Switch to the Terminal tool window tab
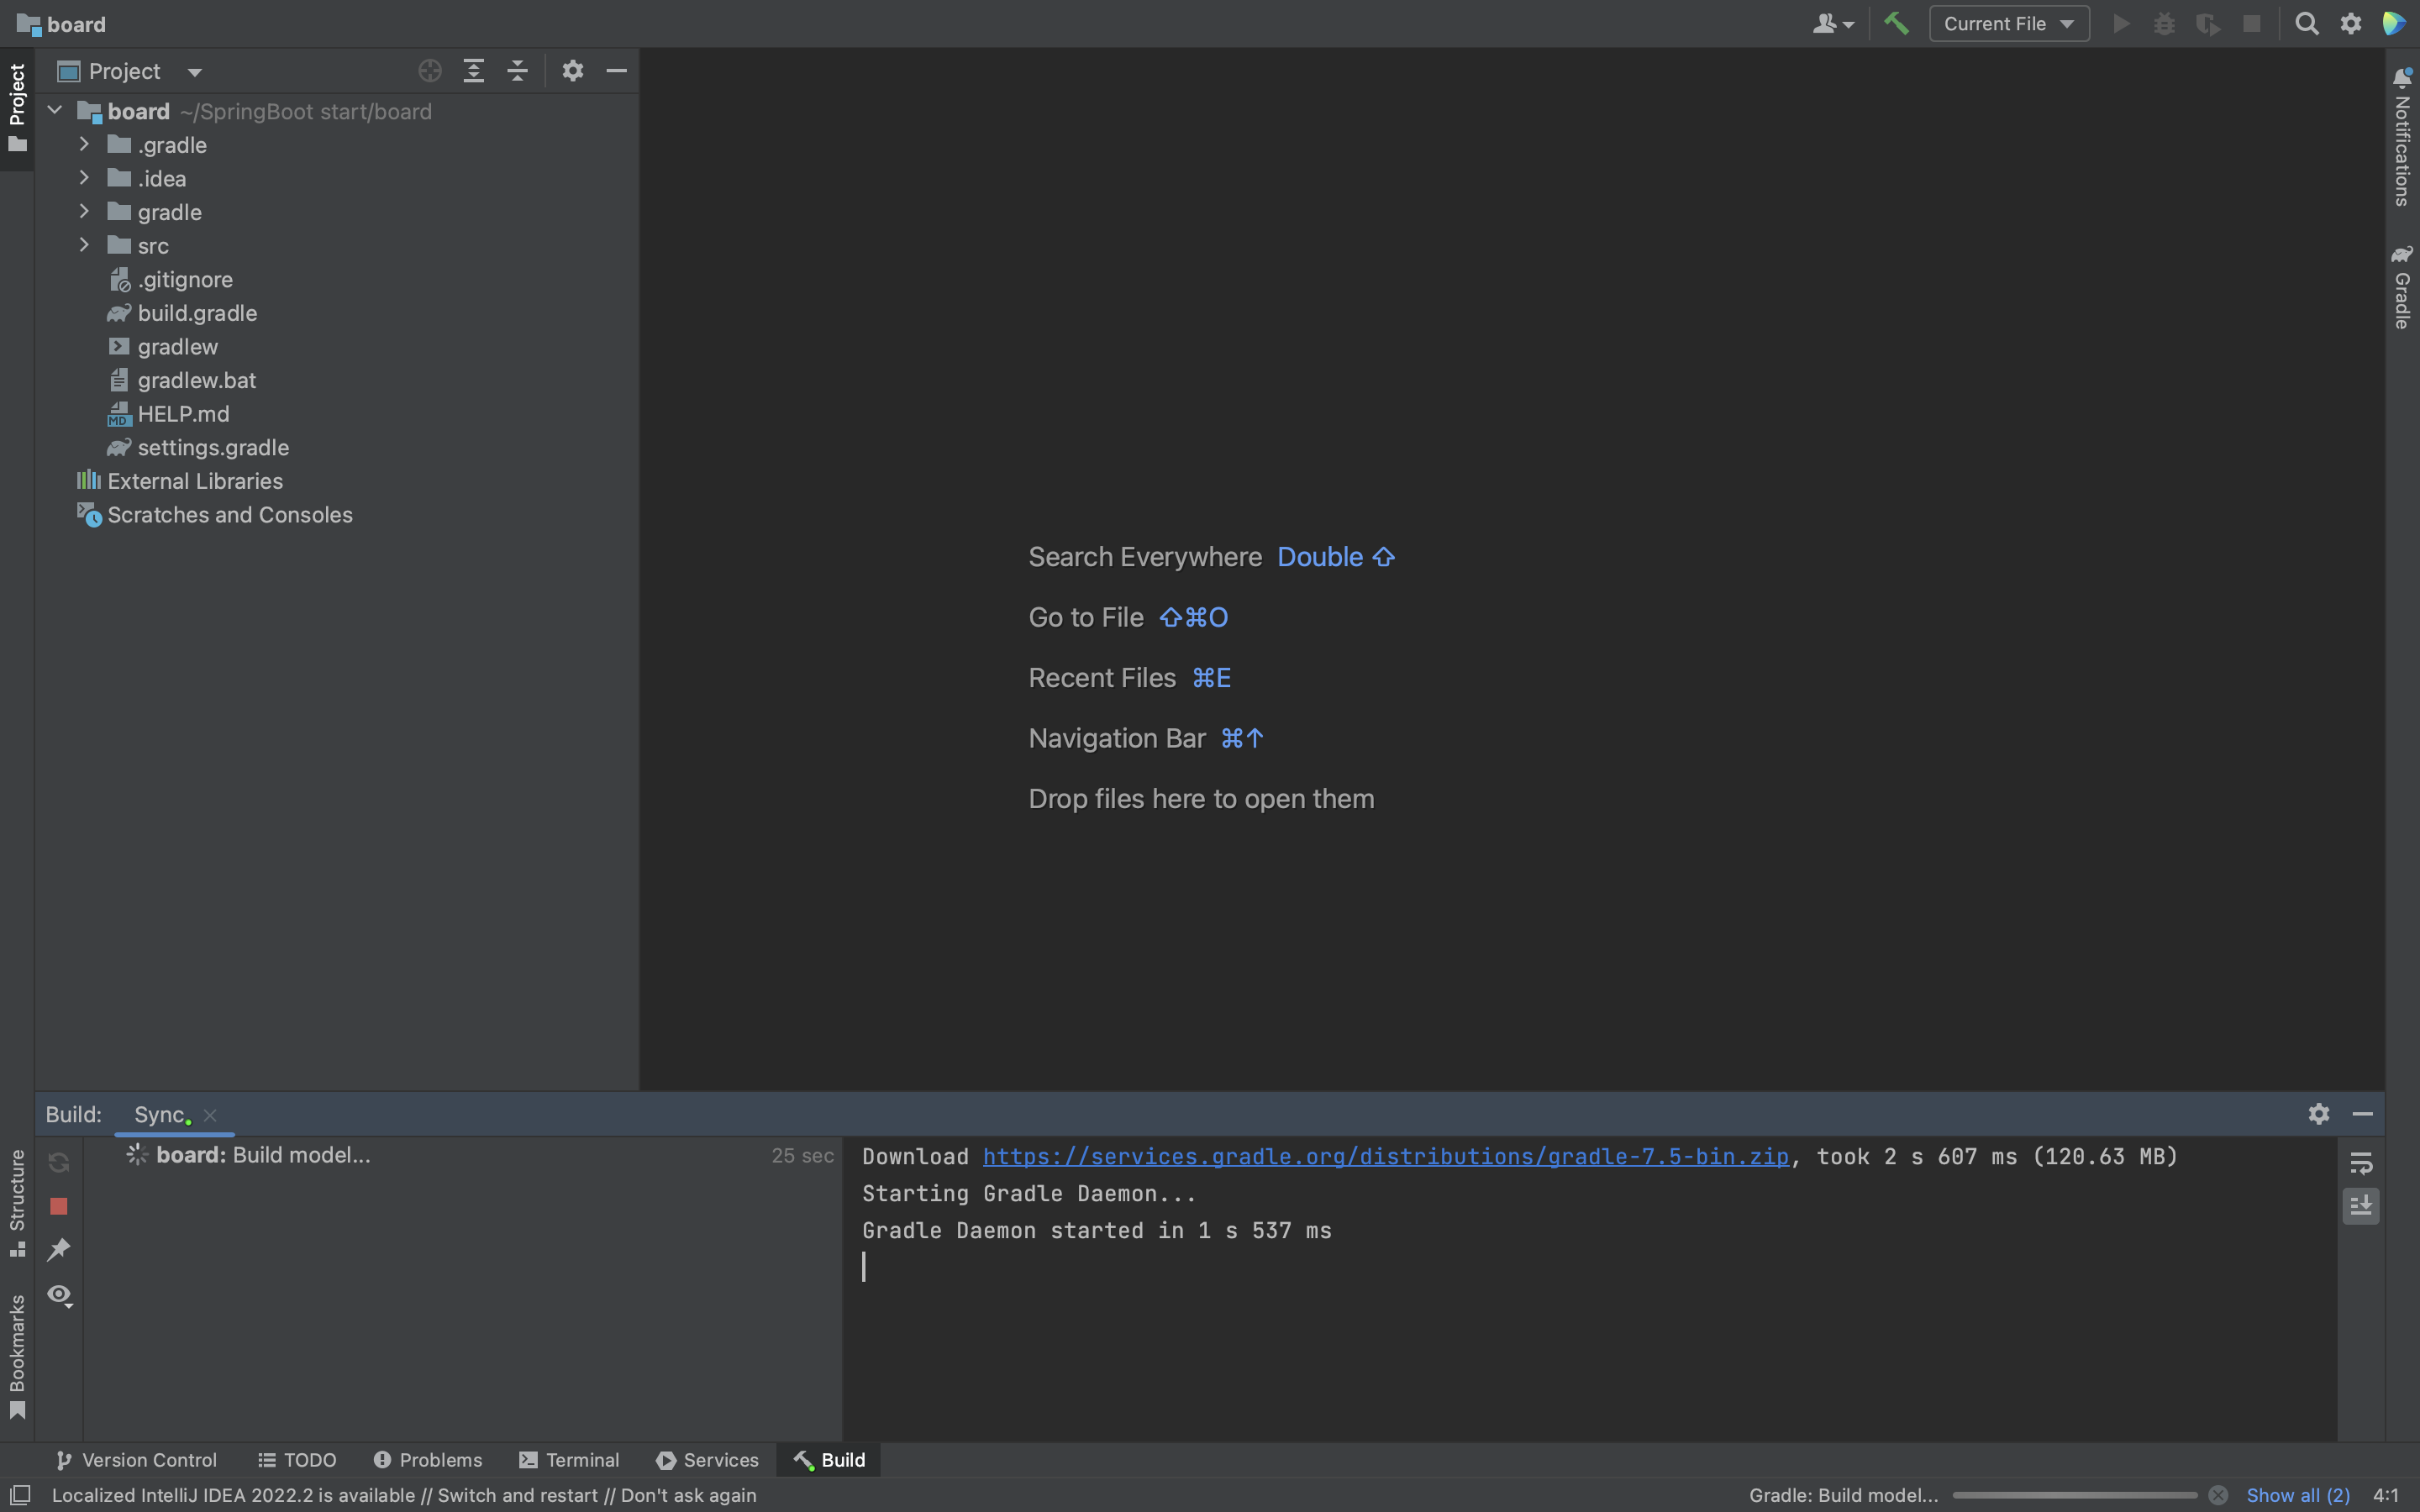 point(570,1460)
